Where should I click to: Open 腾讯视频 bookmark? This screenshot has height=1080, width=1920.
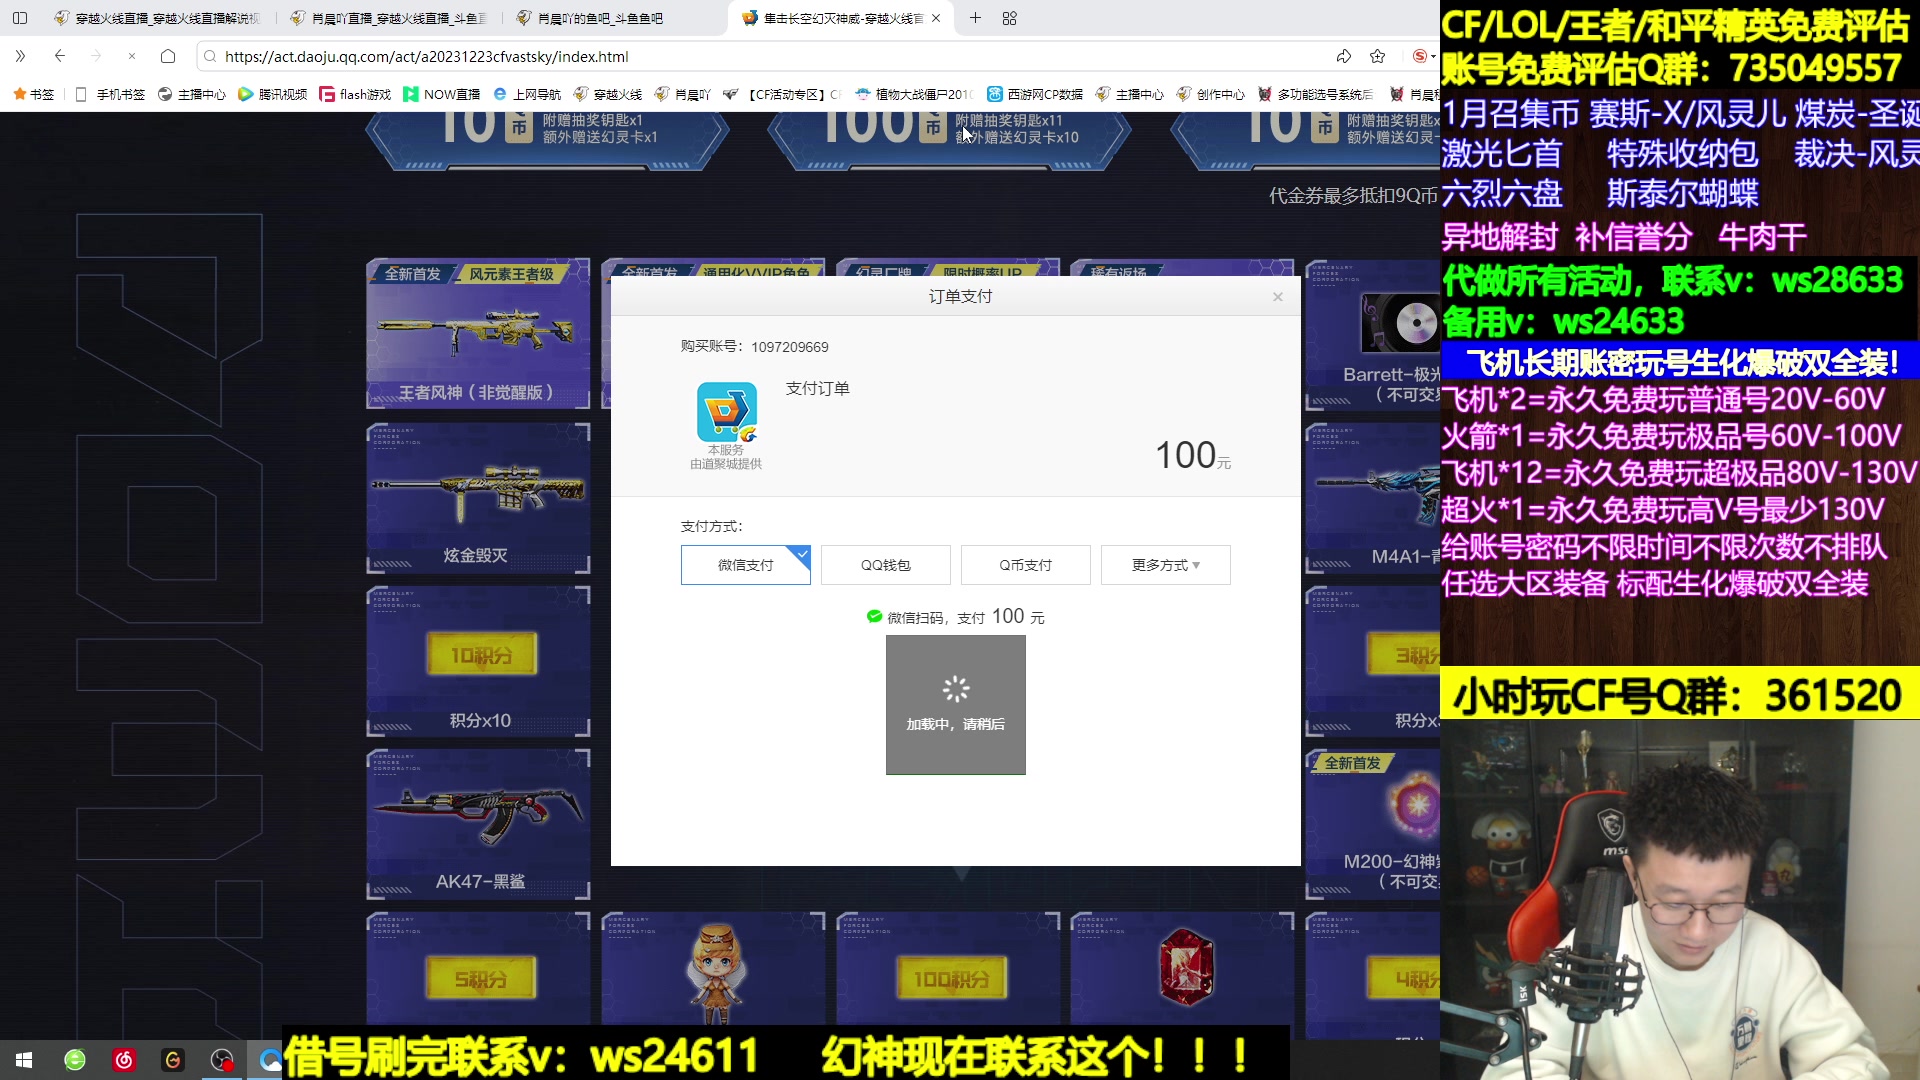(x=273, y=94)
